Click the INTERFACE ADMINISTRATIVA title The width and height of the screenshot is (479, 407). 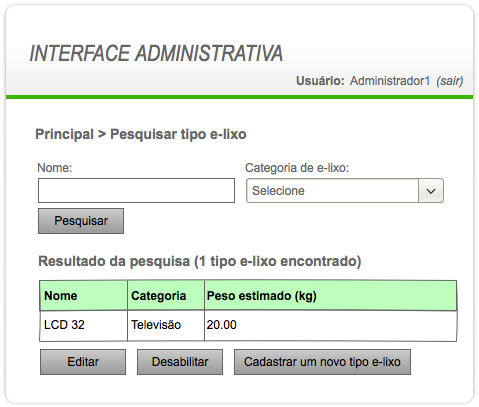coord(156,53)
